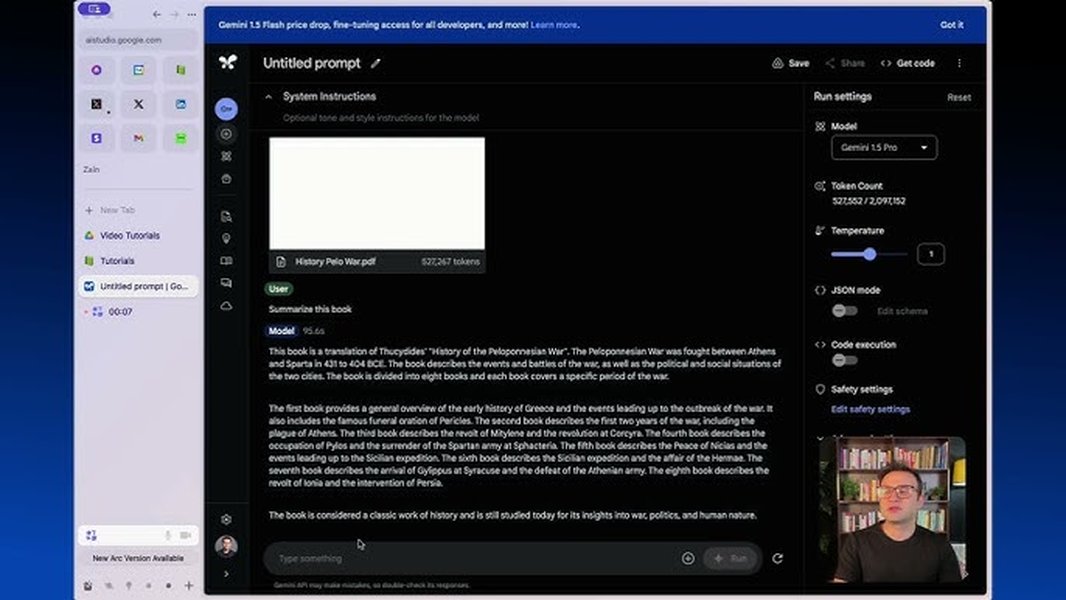Go back with the Arc back arrow

coord(157,14)
